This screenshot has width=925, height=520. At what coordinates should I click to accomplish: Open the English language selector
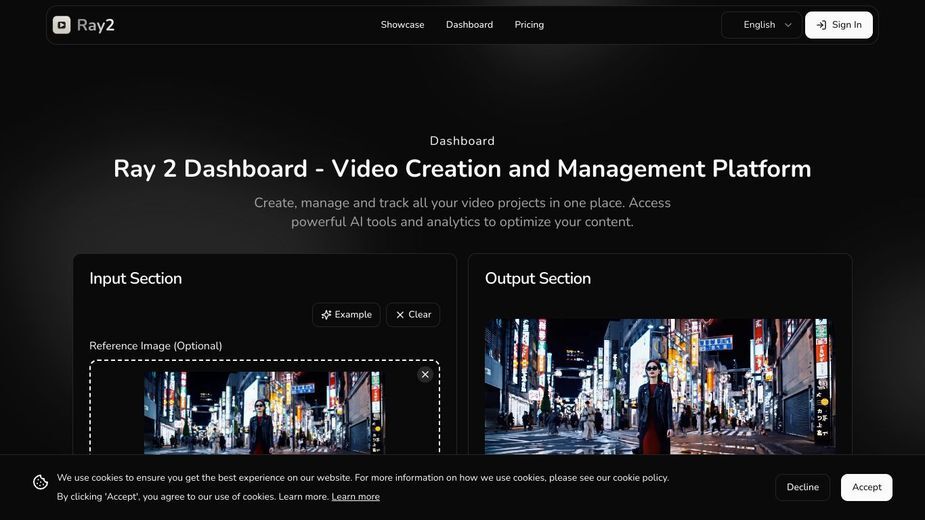coord(761,25)
